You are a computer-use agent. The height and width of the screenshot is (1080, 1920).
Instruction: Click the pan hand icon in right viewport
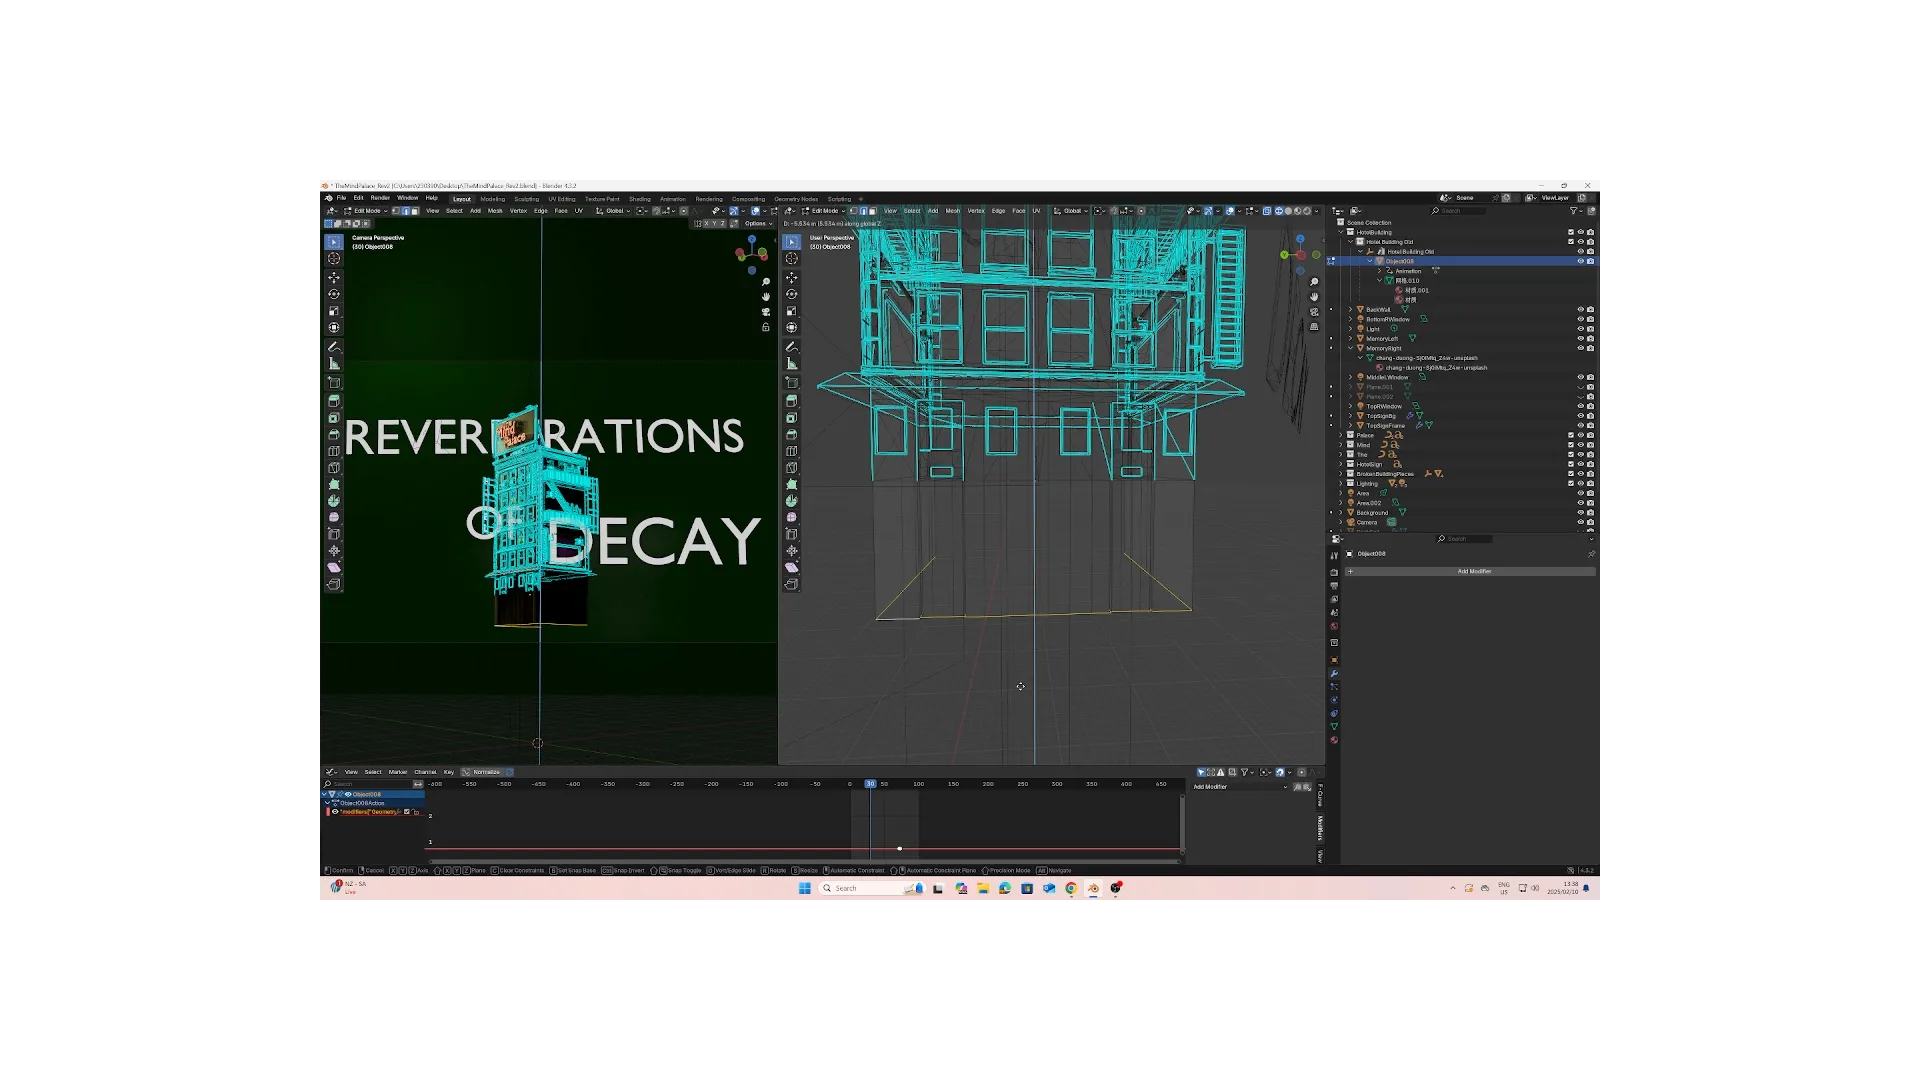click(1314, 297)
